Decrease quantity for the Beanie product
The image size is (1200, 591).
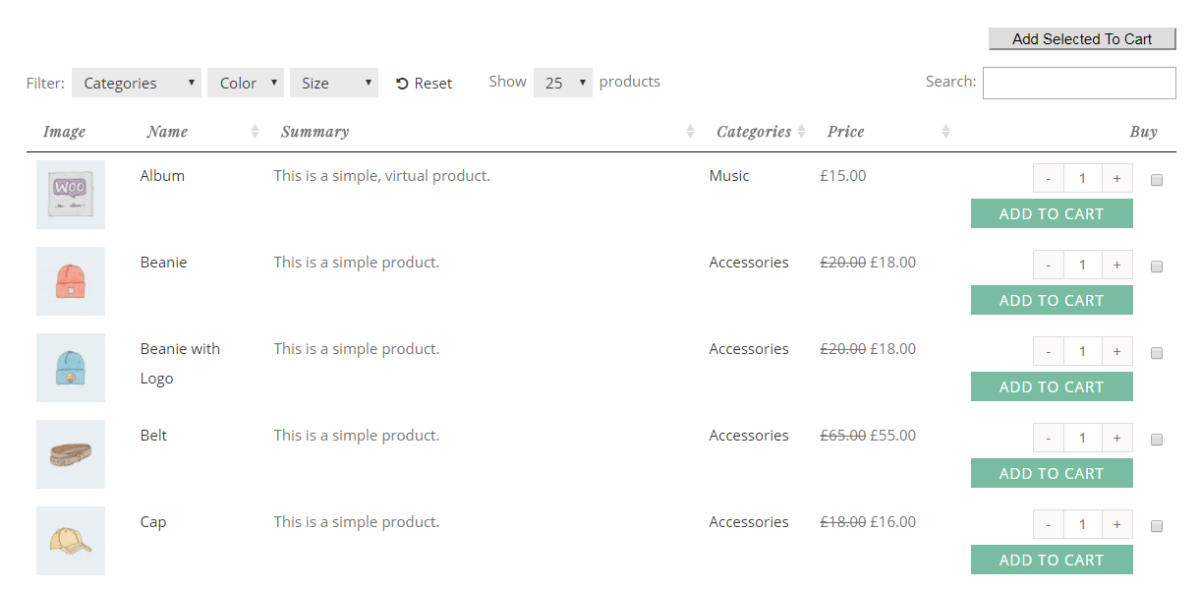[1048, 264]
